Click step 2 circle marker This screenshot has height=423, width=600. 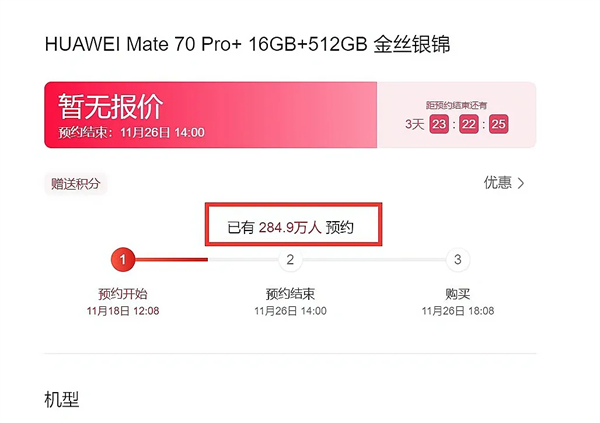pyautogui.click(x=290, y=260)
